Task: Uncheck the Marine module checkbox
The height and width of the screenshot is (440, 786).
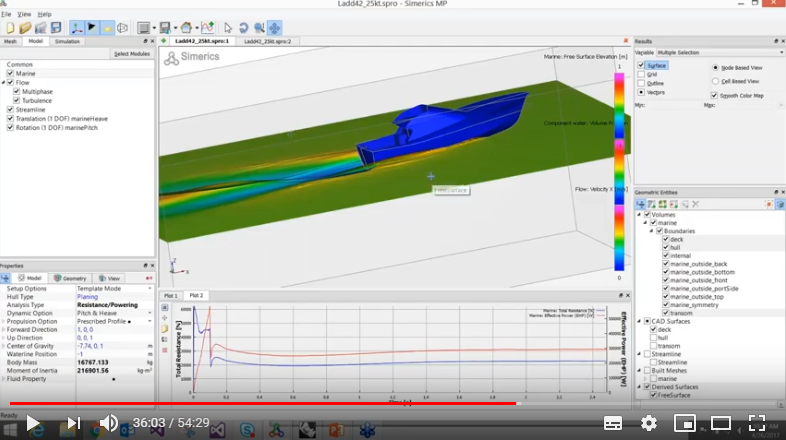Action: pyautogui.click(x=10, y=73)
